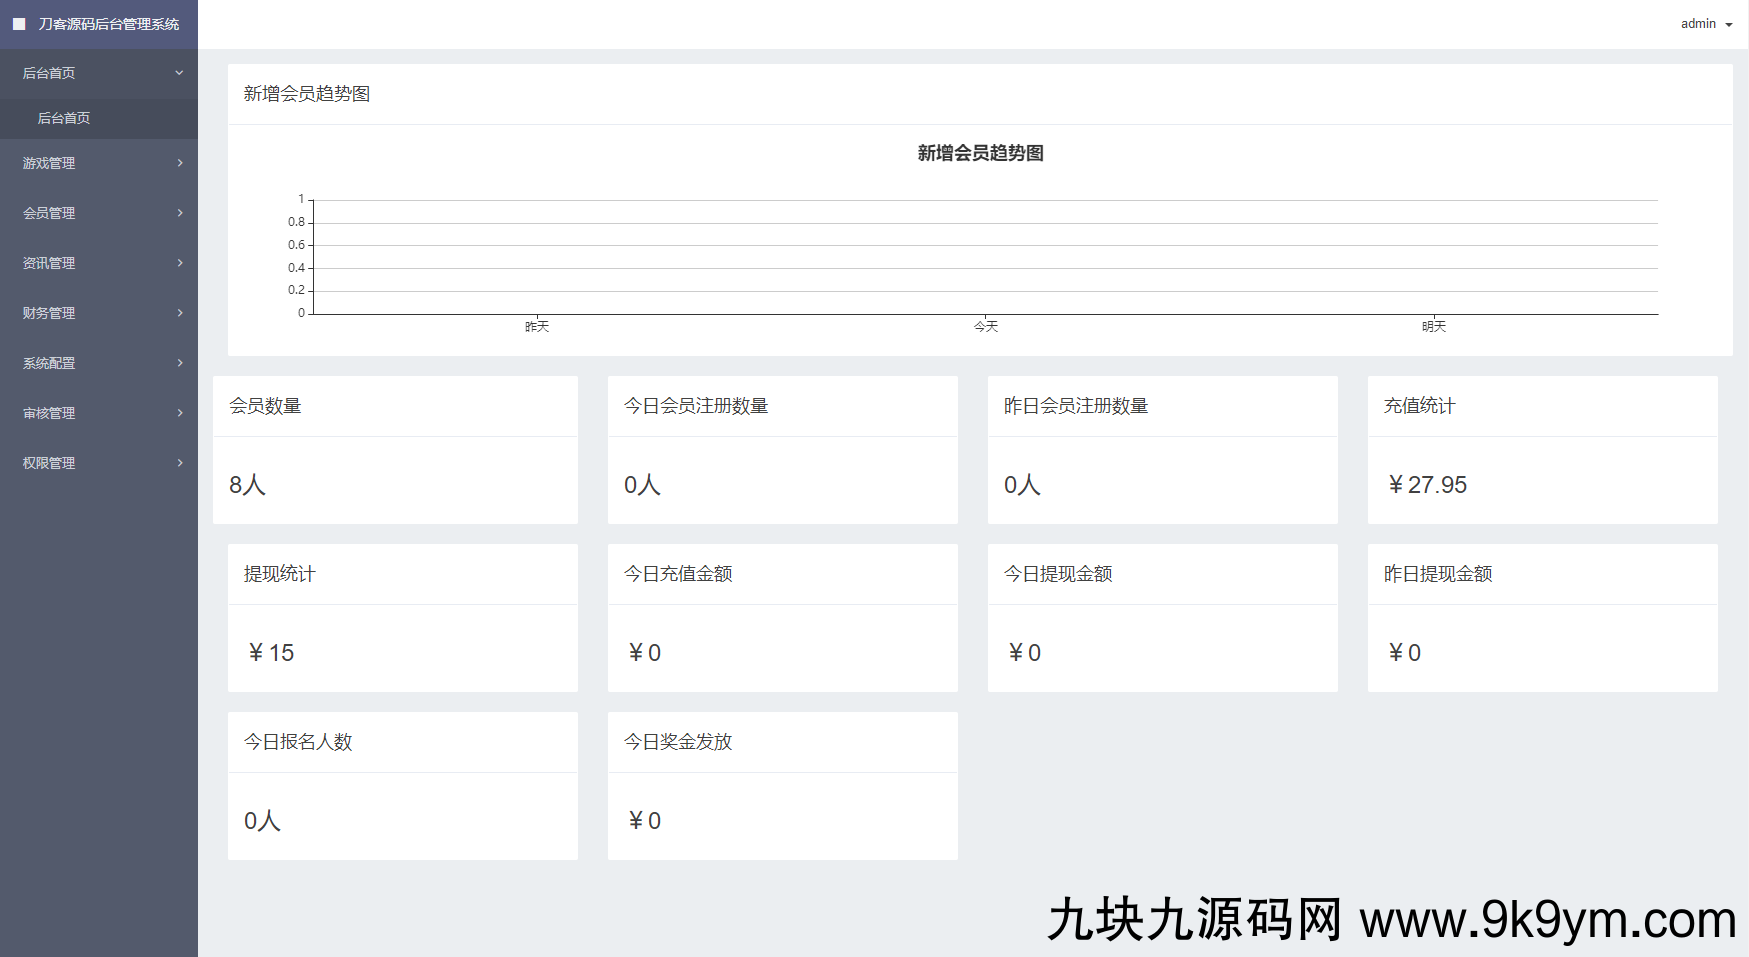Click the 提现统计 card value ¥15
Image resolution: width=1749 pixels, height=957 pixels.
(271, 653)
